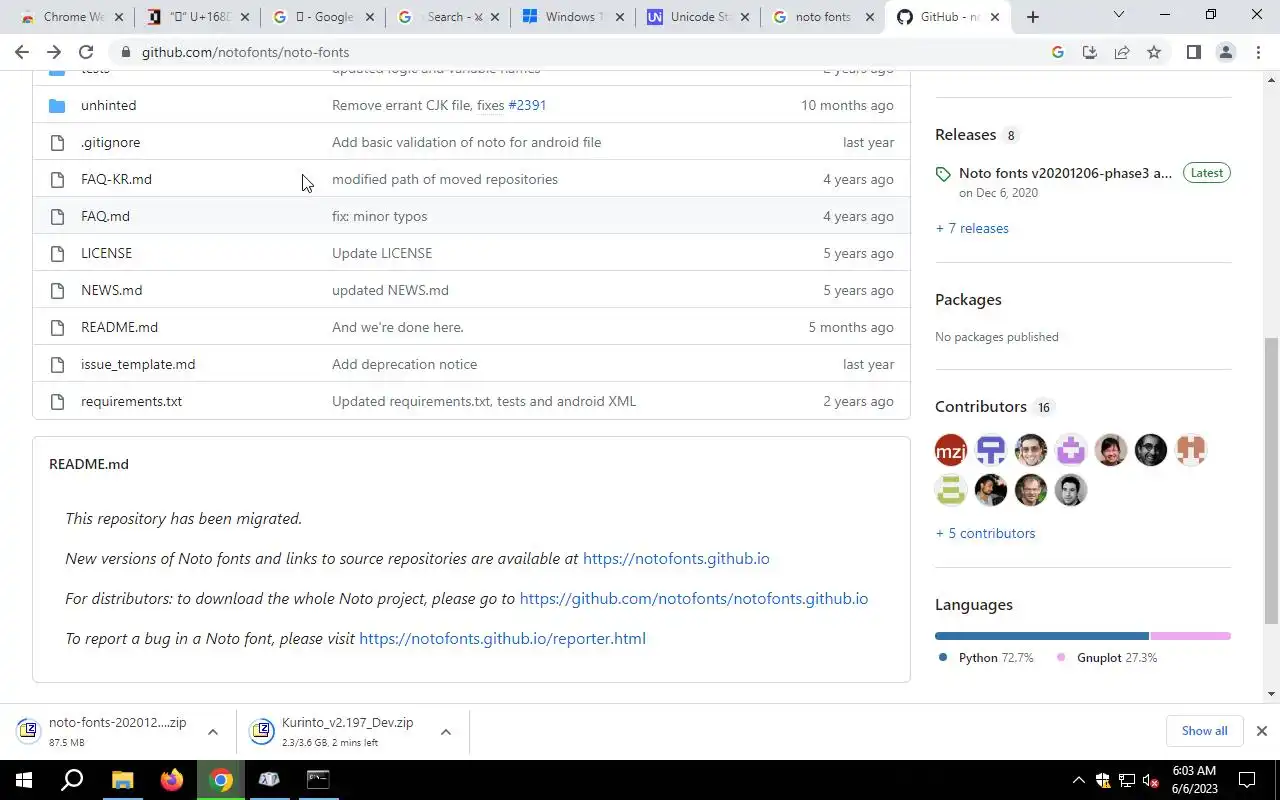Switch to the Windows tab
This screenshot has height=800, width=1280.
(x=572, y=17)
